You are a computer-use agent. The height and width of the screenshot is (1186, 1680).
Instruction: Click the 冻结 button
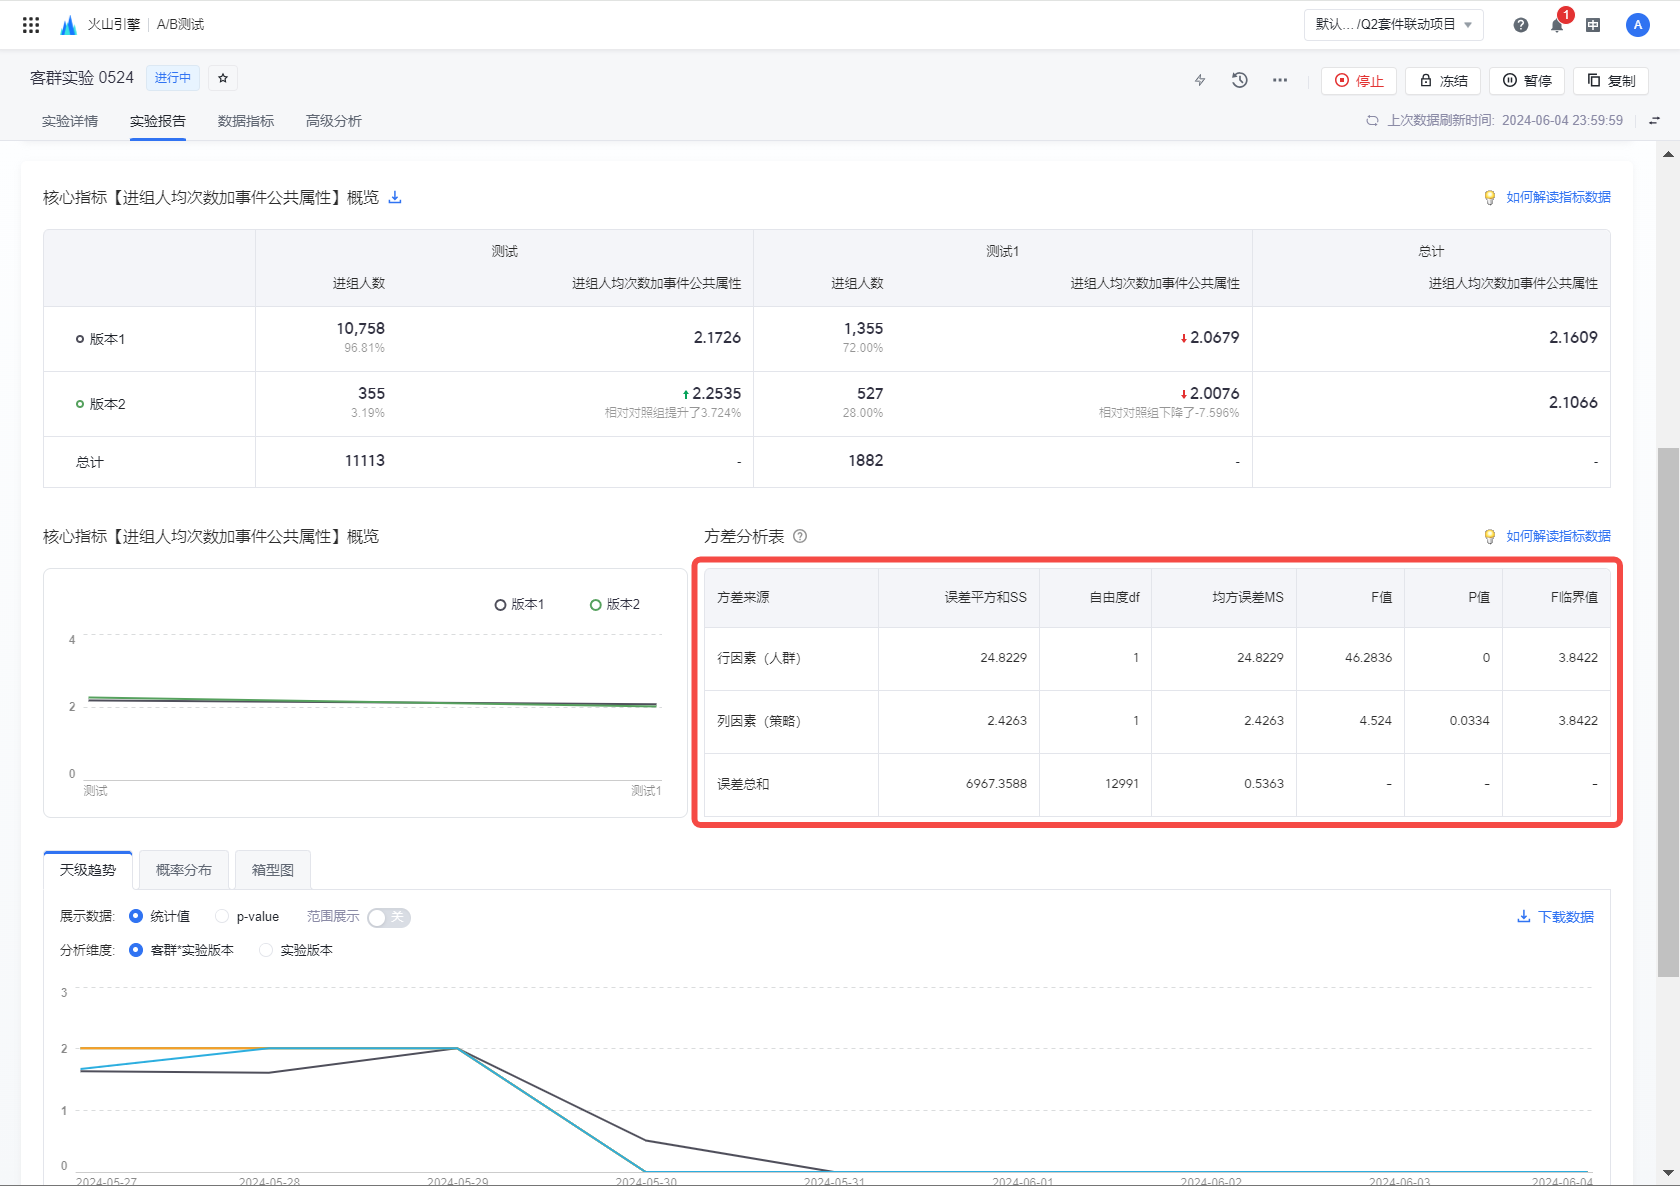1443,81
